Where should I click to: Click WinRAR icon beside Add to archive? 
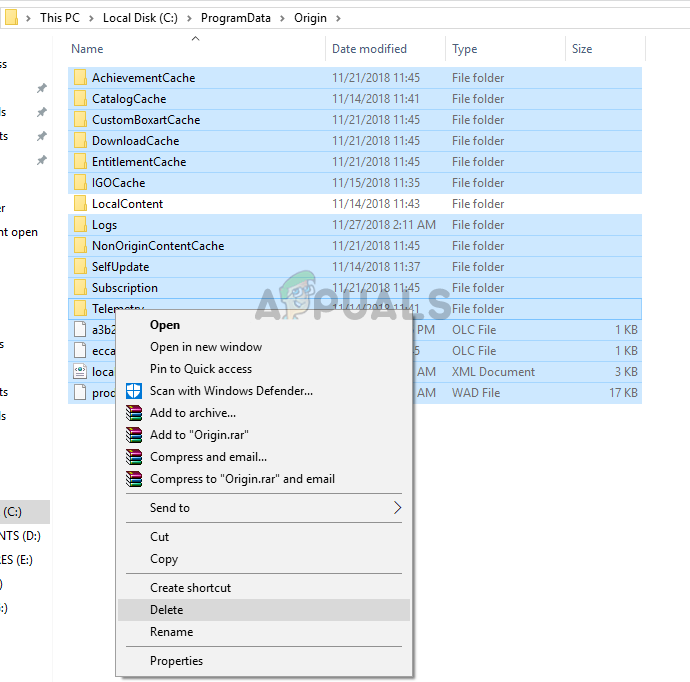pyautogui.click(x=134, y=413)
